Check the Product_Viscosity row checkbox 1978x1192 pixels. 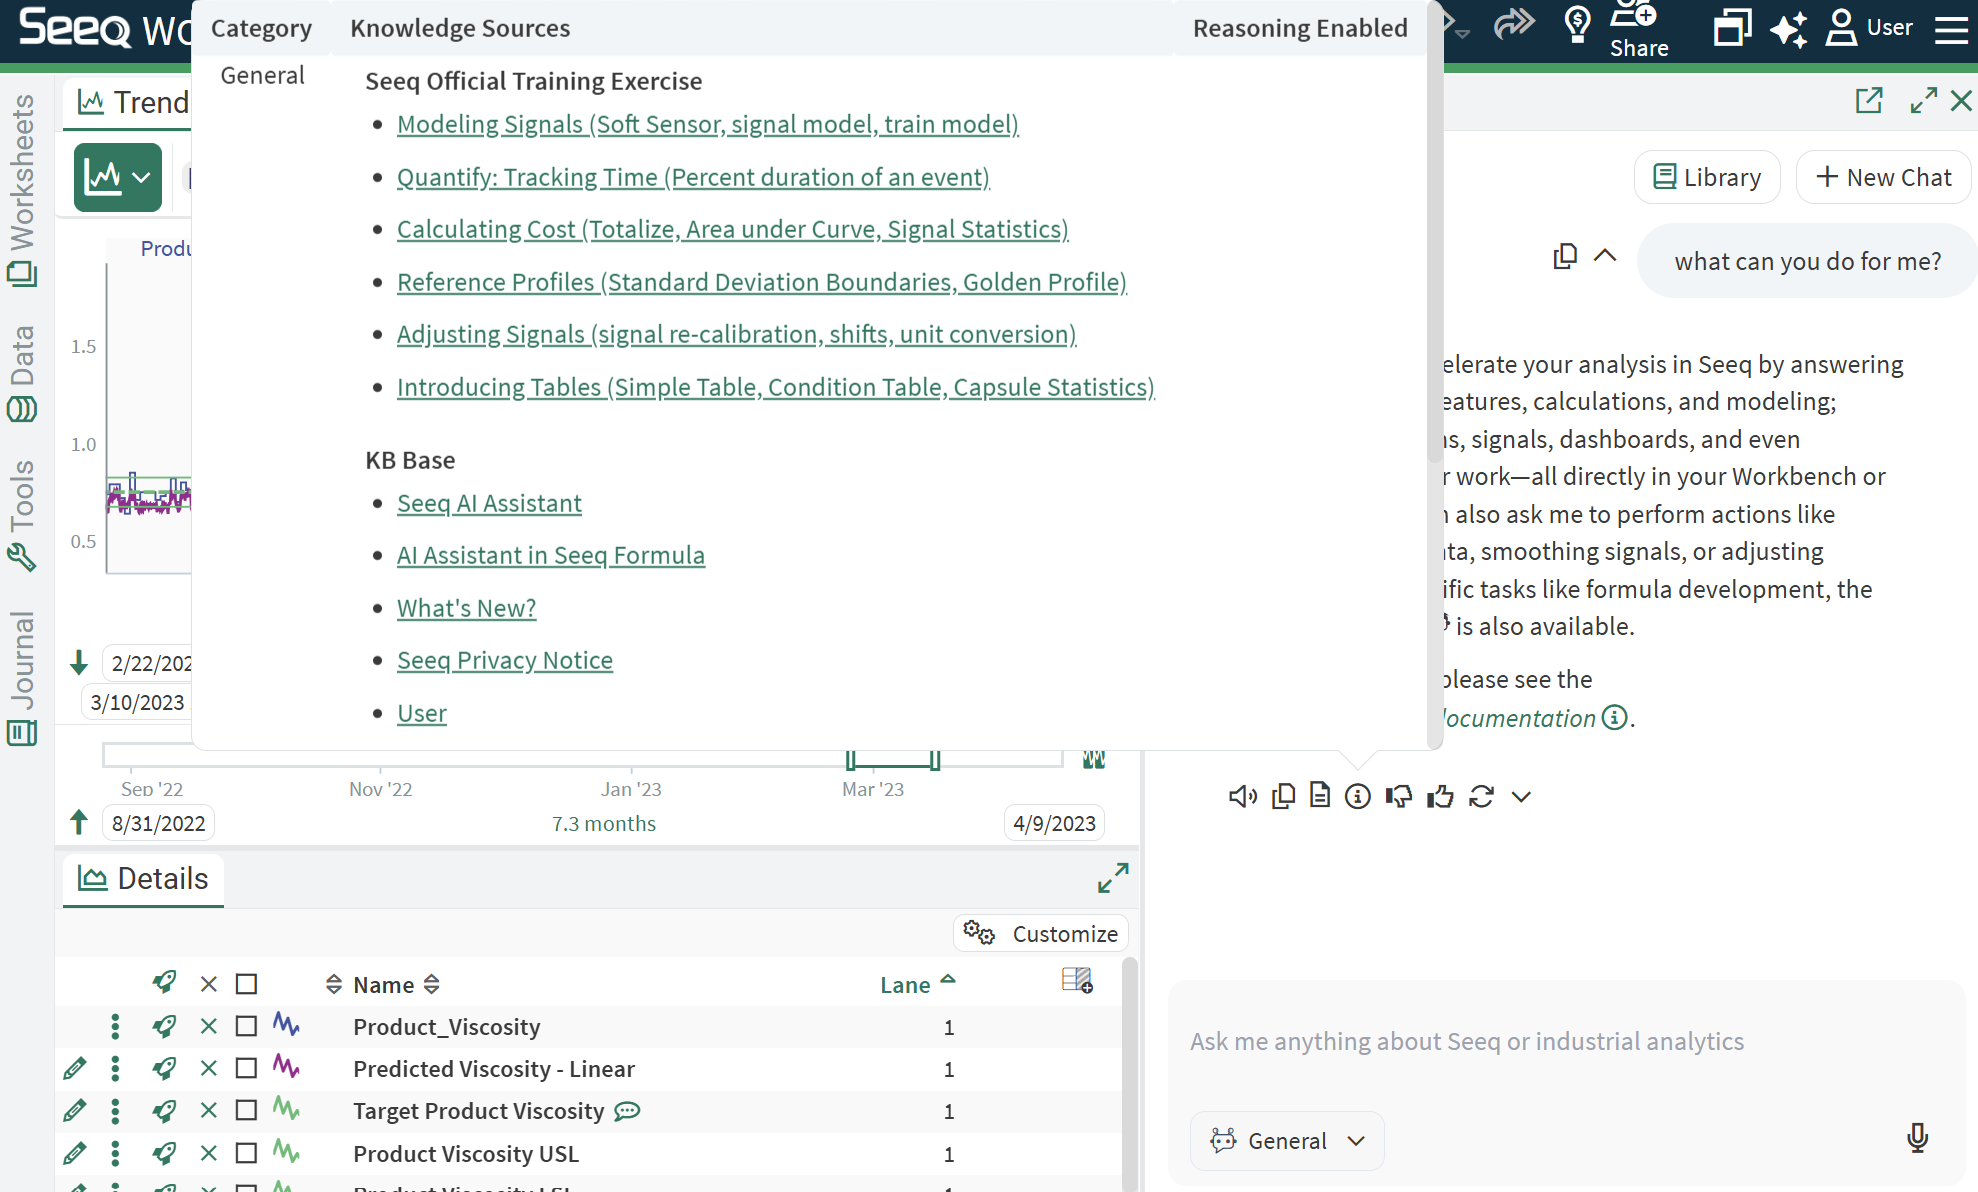(246, 1026)
